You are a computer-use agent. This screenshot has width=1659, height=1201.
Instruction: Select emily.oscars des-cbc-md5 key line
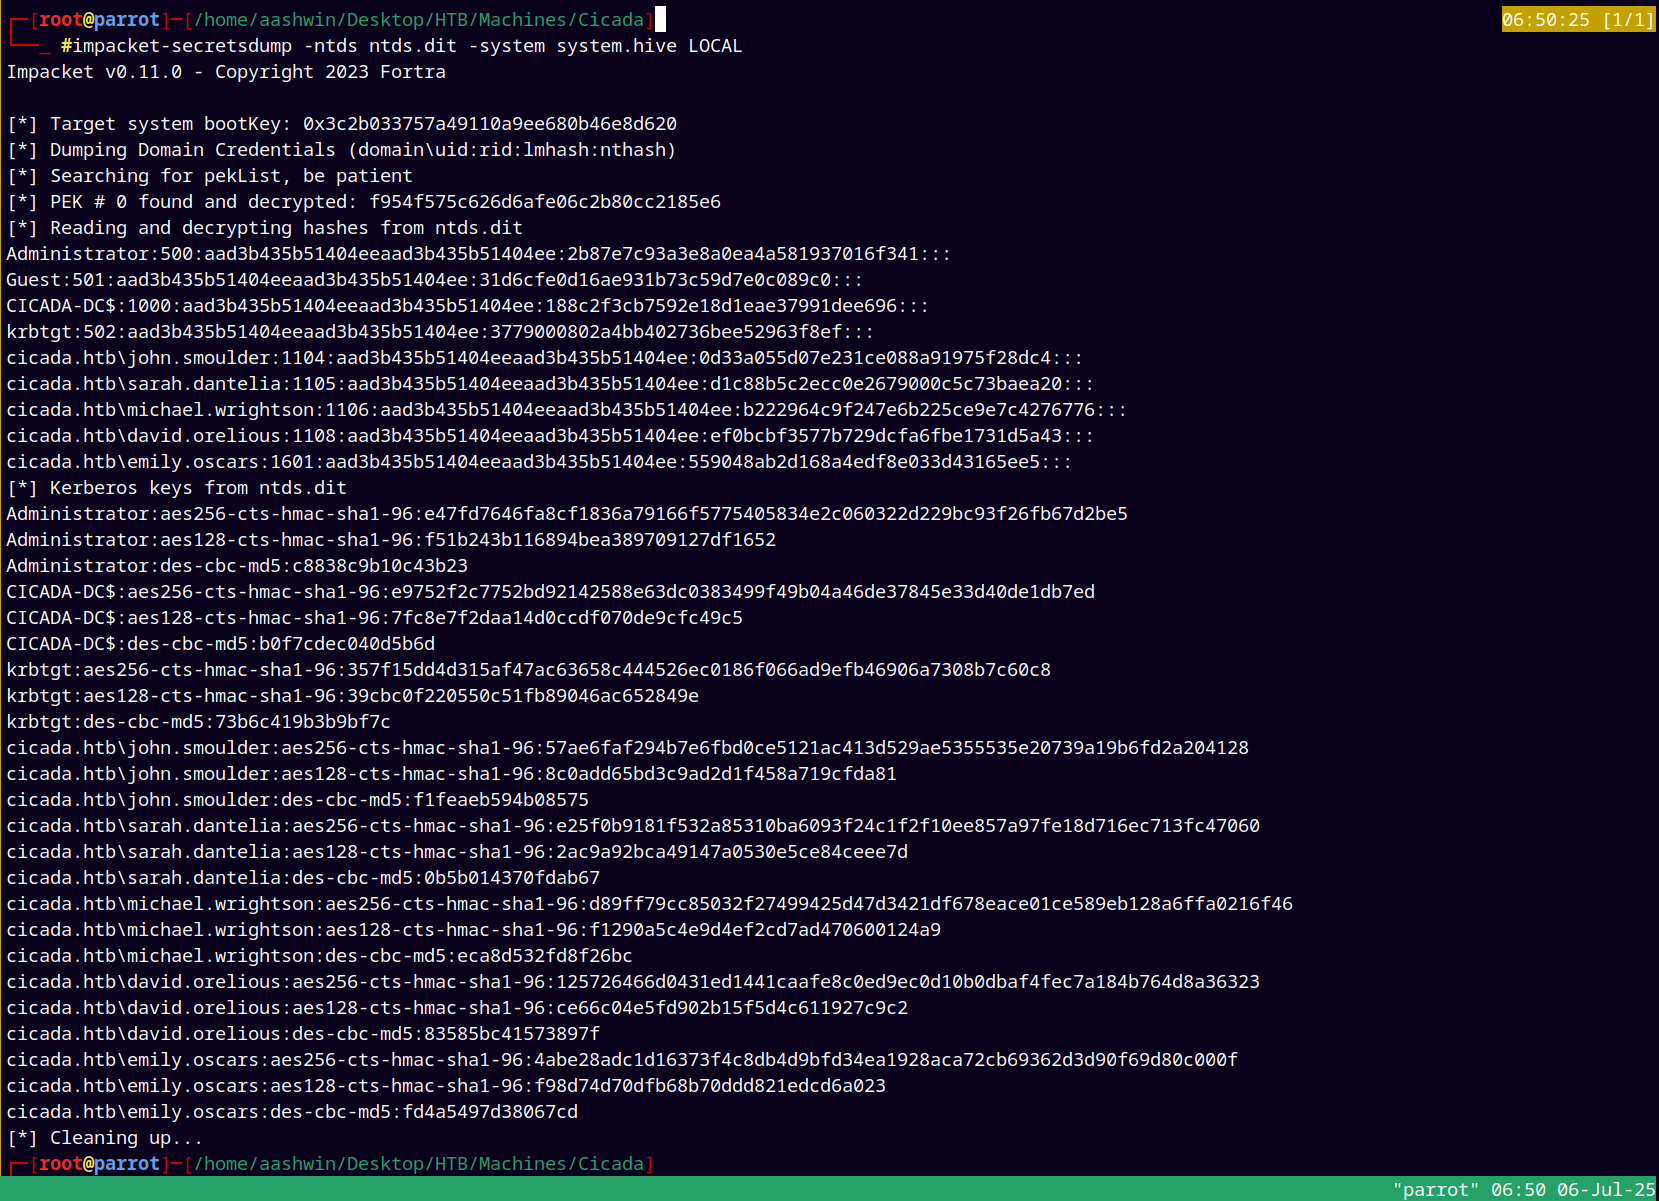point(292,1112)
